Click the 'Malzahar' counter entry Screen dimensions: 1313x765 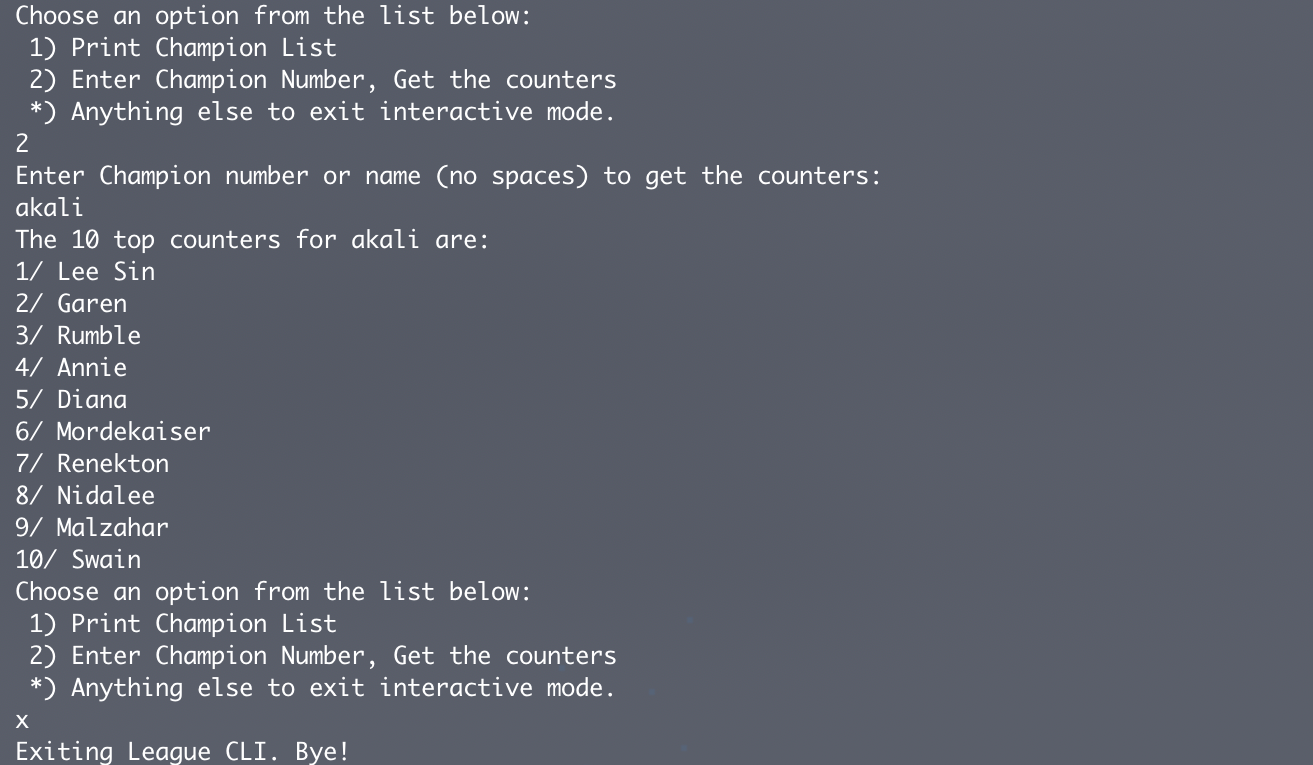coord(92,527)
